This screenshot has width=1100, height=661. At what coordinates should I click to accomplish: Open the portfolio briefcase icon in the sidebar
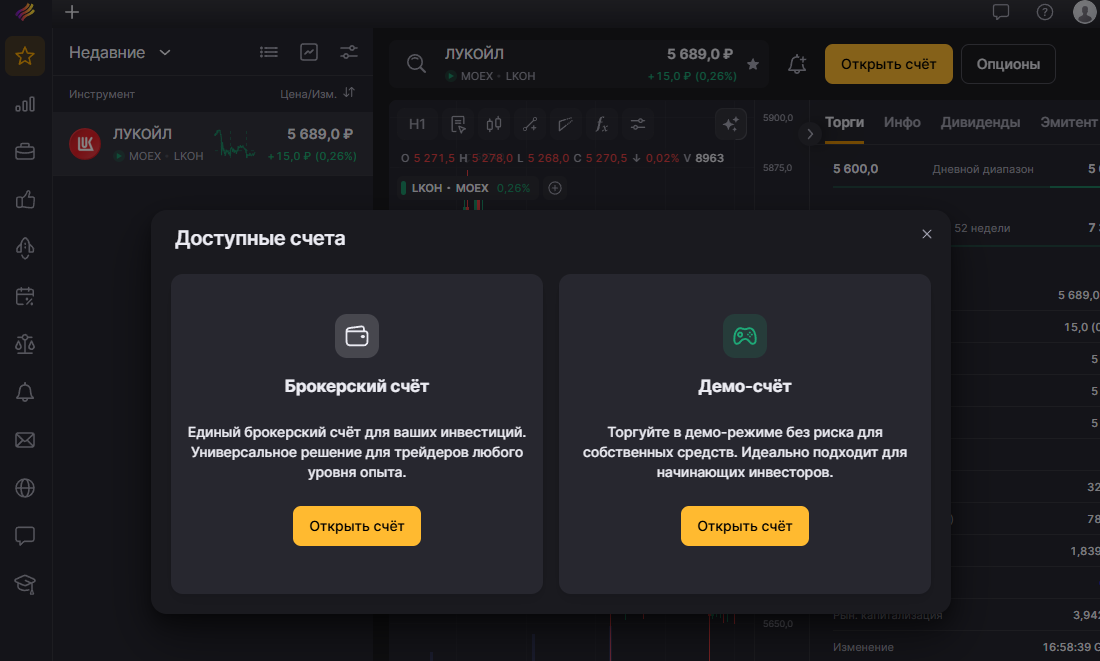tap(25, 152)
